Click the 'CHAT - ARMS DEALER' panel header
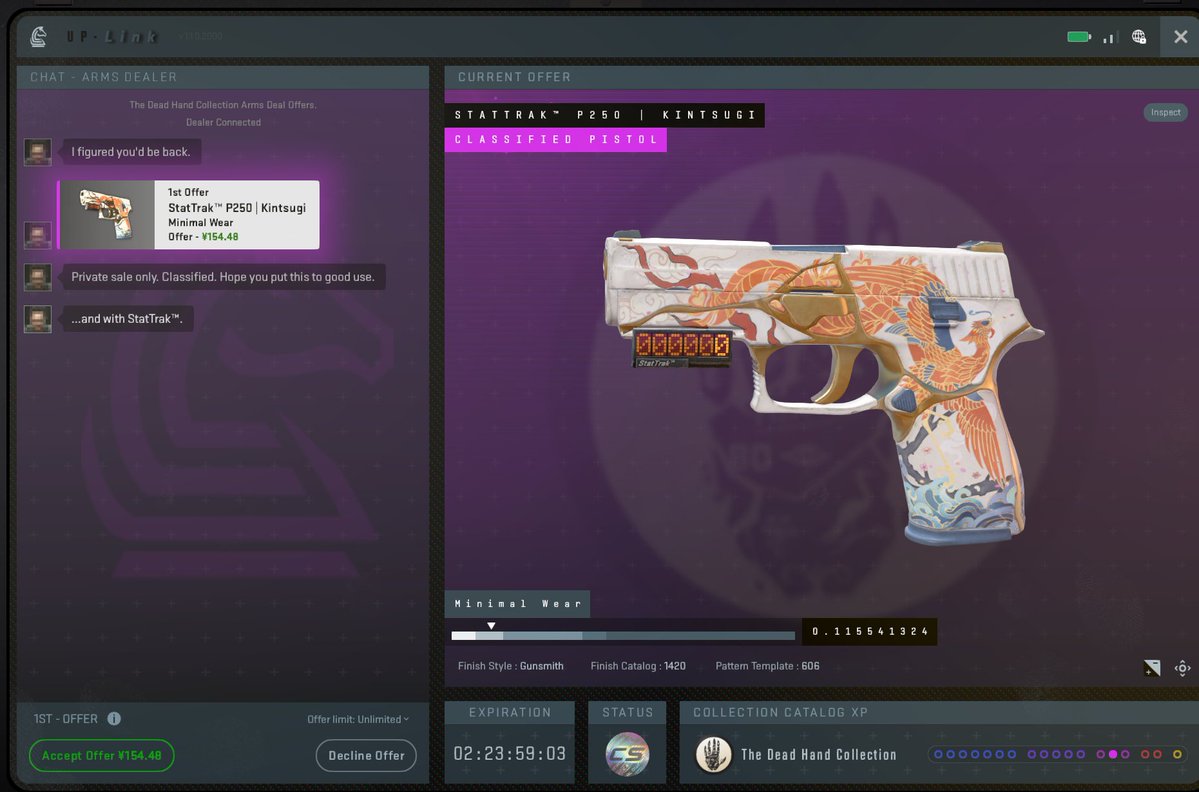Image resolution: width=1199 pixels, height=792 pixels. click(x=223, y=77)
